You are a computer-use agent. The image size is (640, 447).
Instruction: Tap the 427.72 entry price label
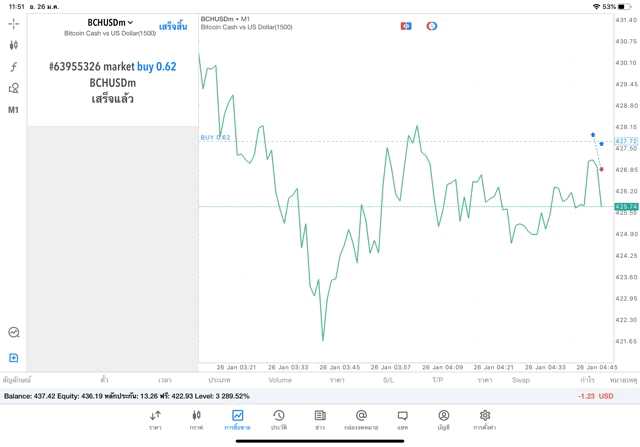pyautogui.click(x=626, y=141)
